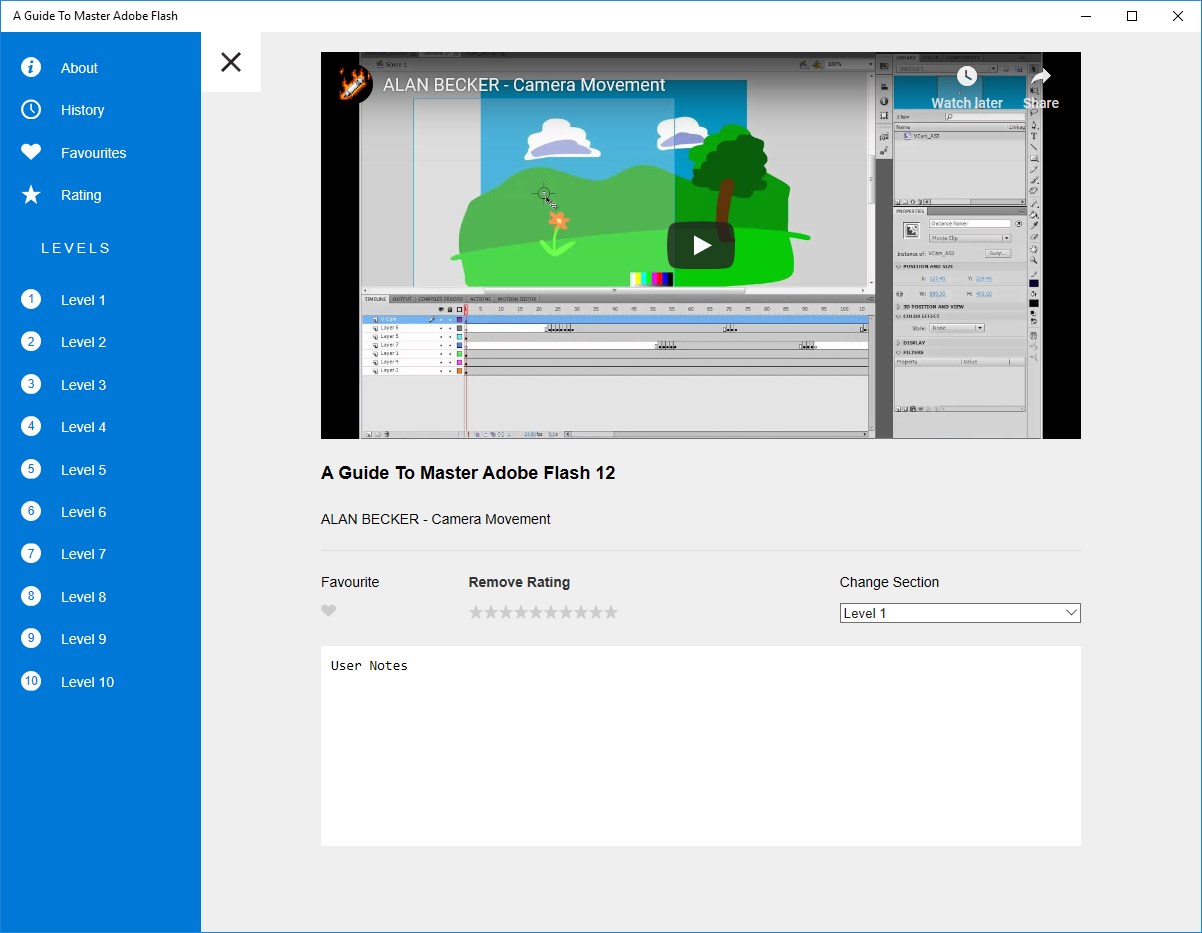Maximize the application window
Image resolution: width=1202 pixels, height=933 pixels.
coord(1132,16)
